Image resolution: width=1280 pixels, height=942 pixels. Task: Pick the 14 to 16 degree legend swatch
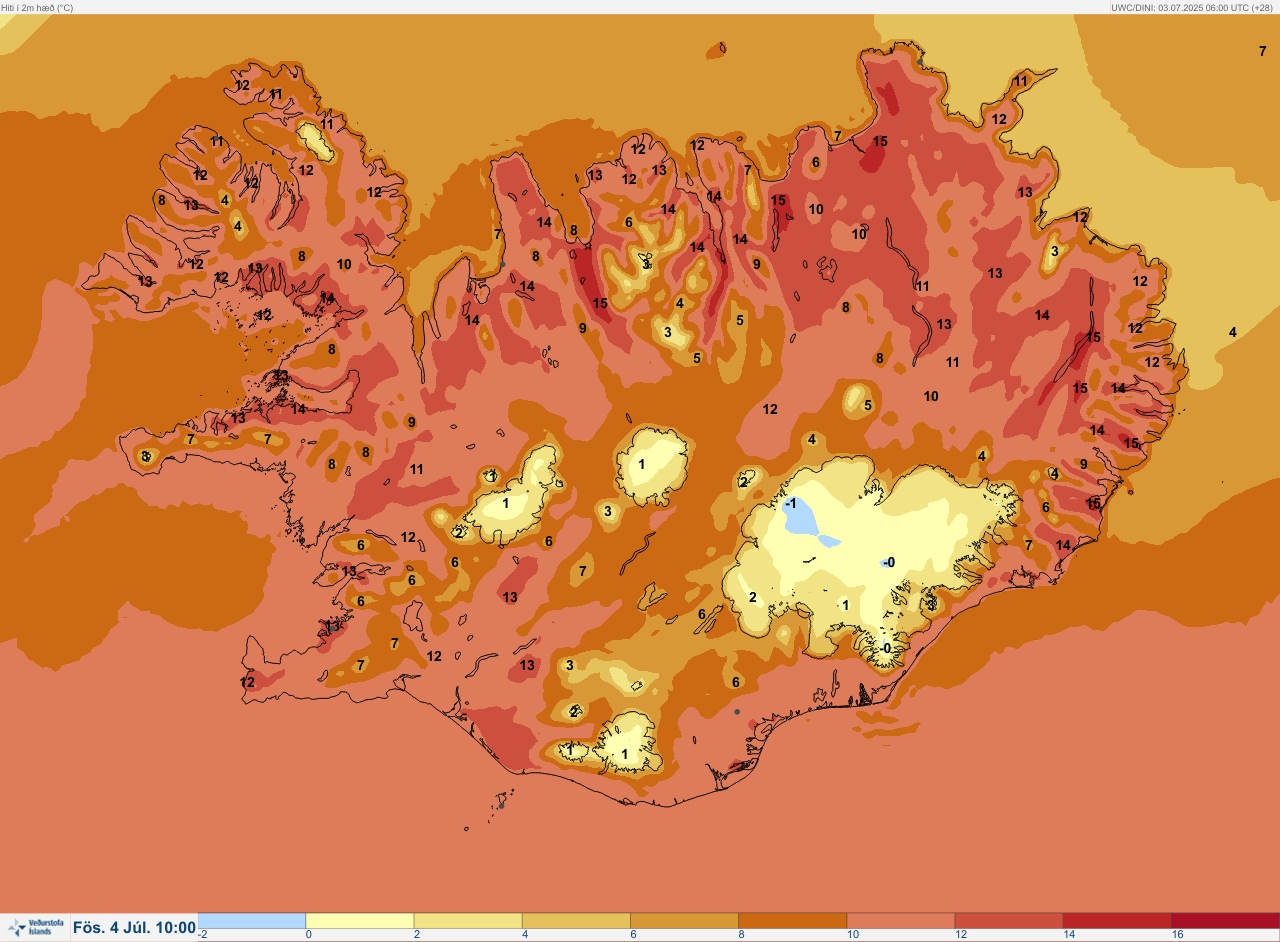[1116, 921]
